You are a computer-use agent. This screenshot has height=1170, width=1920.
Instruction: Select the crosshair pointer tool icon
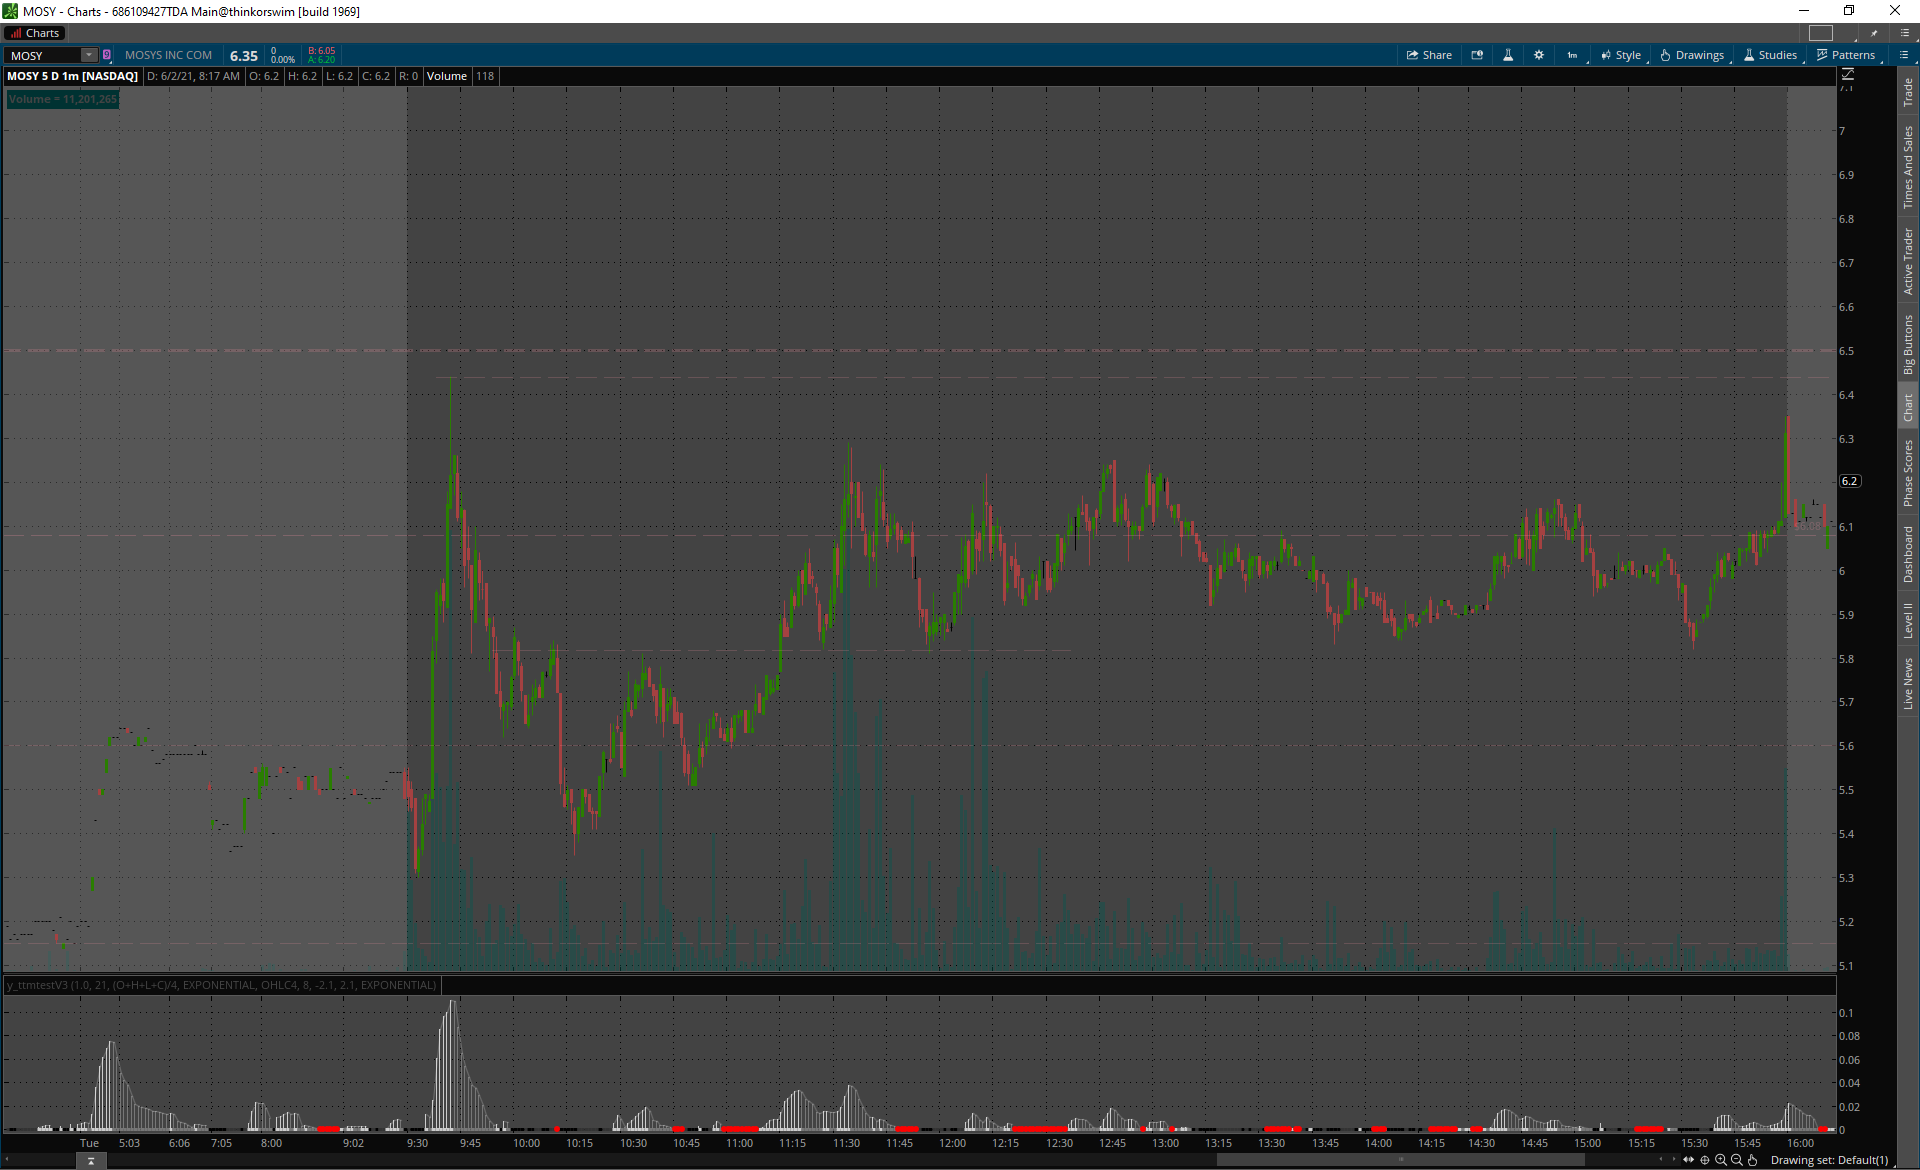[x=1705, y=1160]
